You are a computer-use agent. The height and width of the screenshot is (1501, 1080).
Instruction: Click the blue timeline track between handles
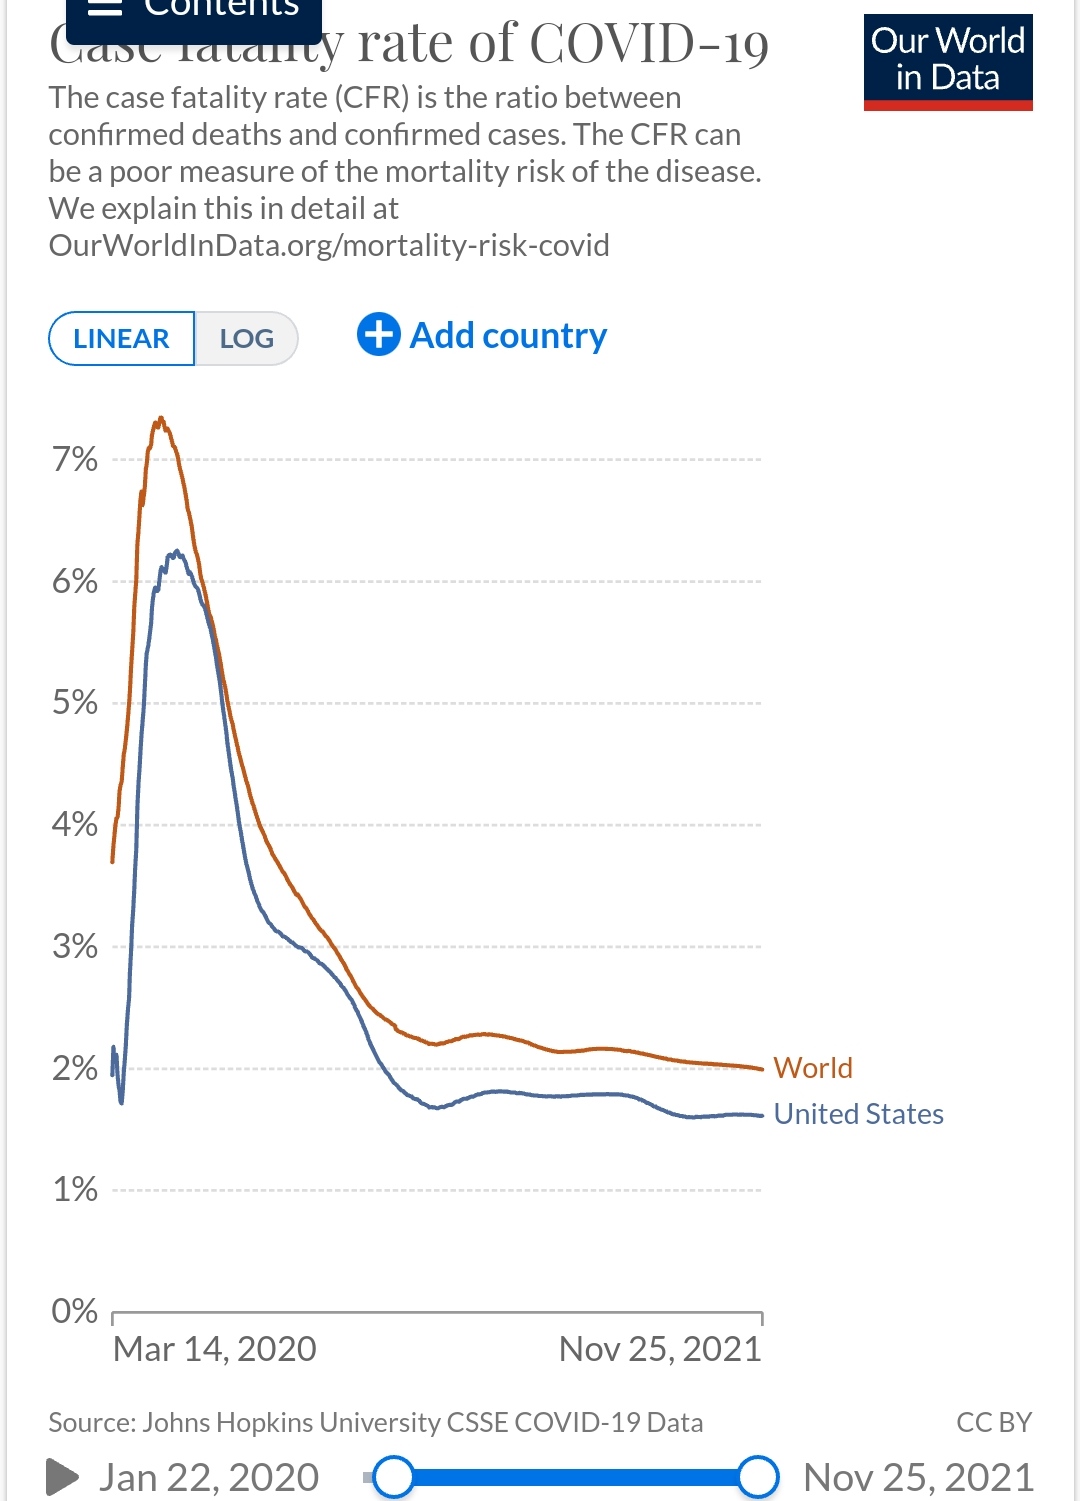[x=576, y=1477]
